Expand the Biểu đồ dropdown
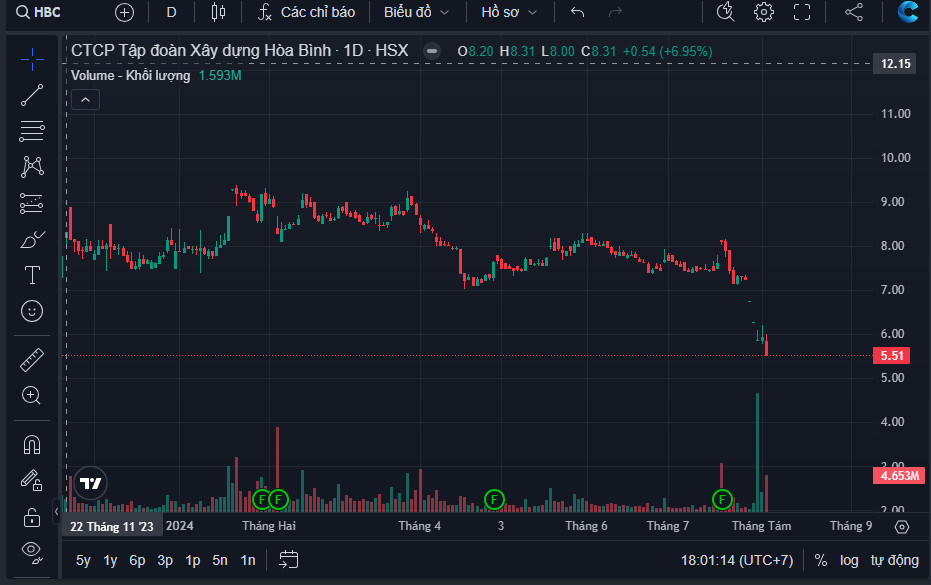The width and height of the screenshot is (931, 585). pos(416,12)
